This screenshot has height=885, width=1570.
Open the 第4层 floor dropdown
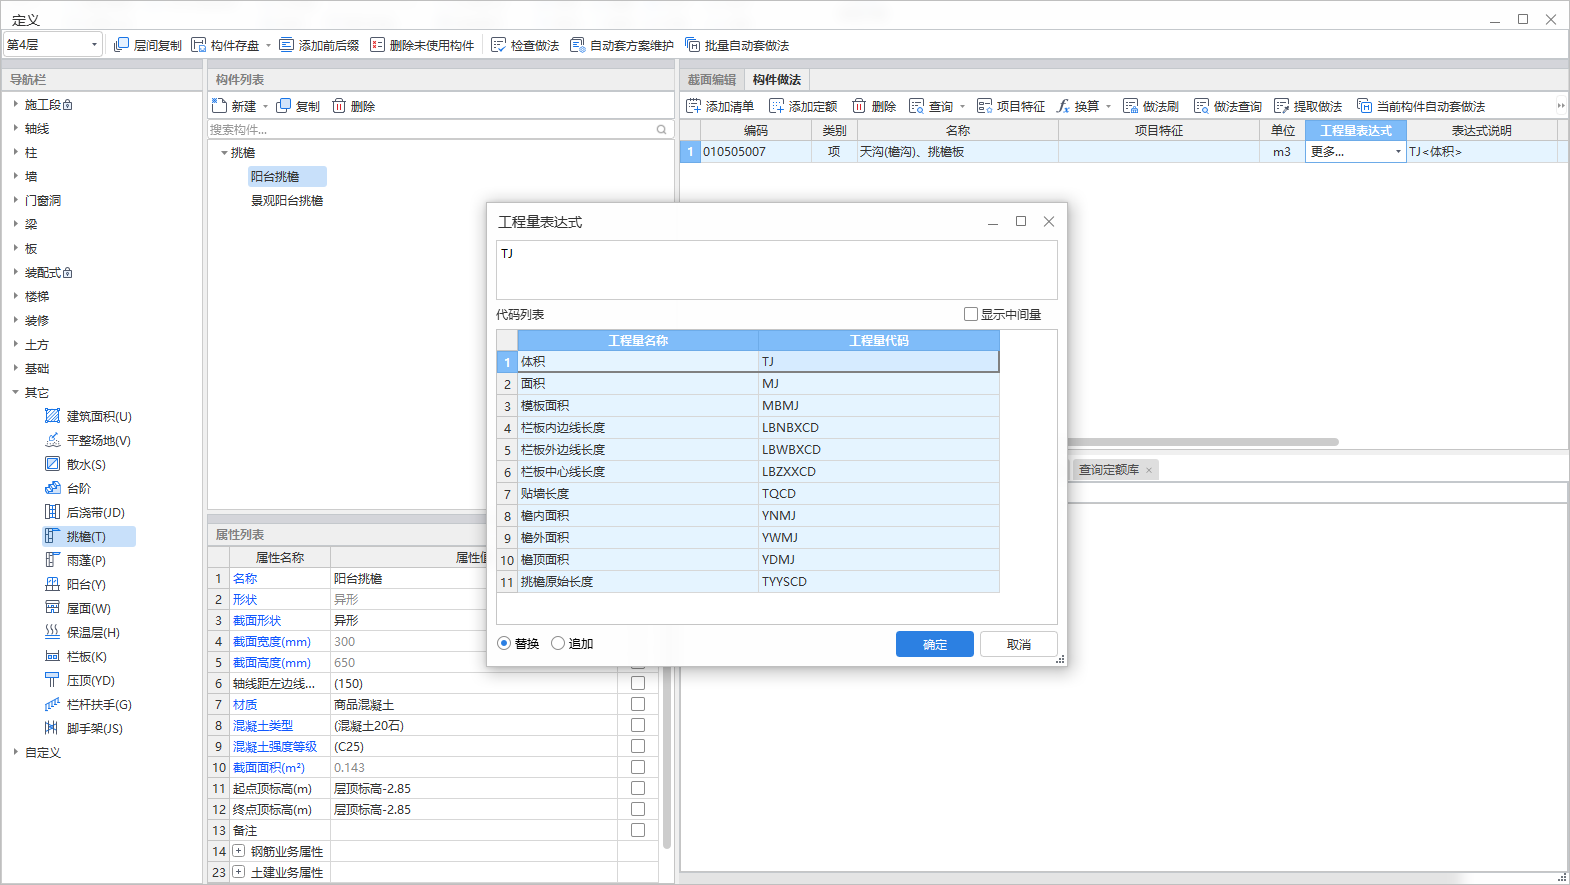[x=53, y=44]
